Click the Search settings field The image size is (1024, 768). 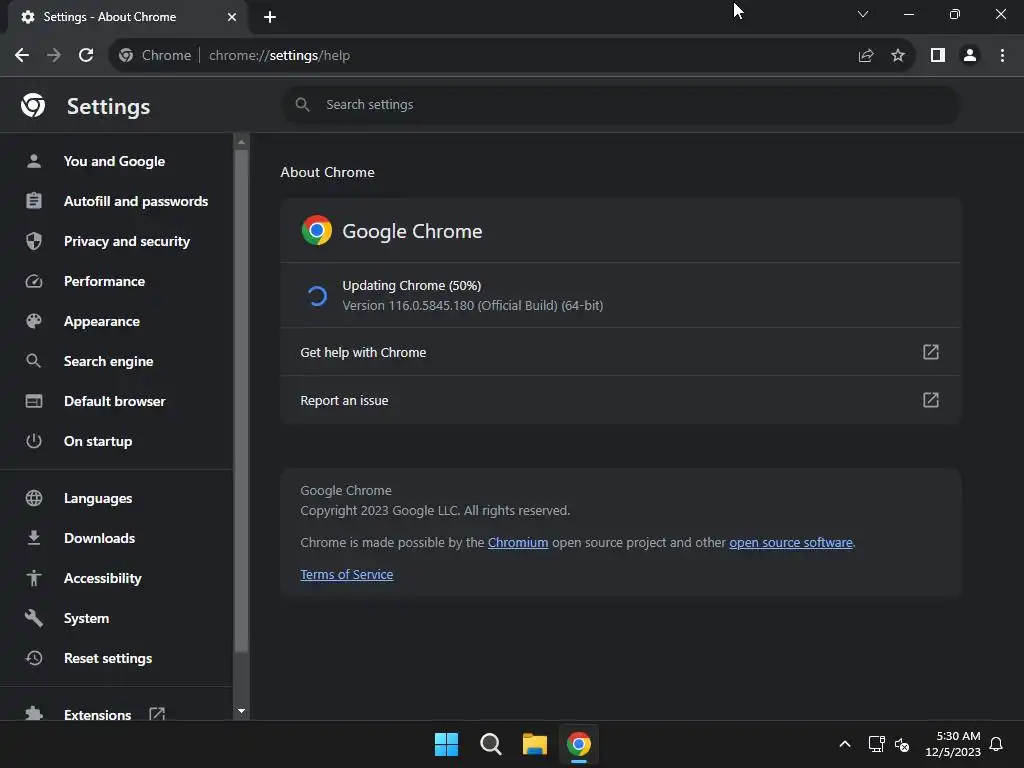[620, 104]
